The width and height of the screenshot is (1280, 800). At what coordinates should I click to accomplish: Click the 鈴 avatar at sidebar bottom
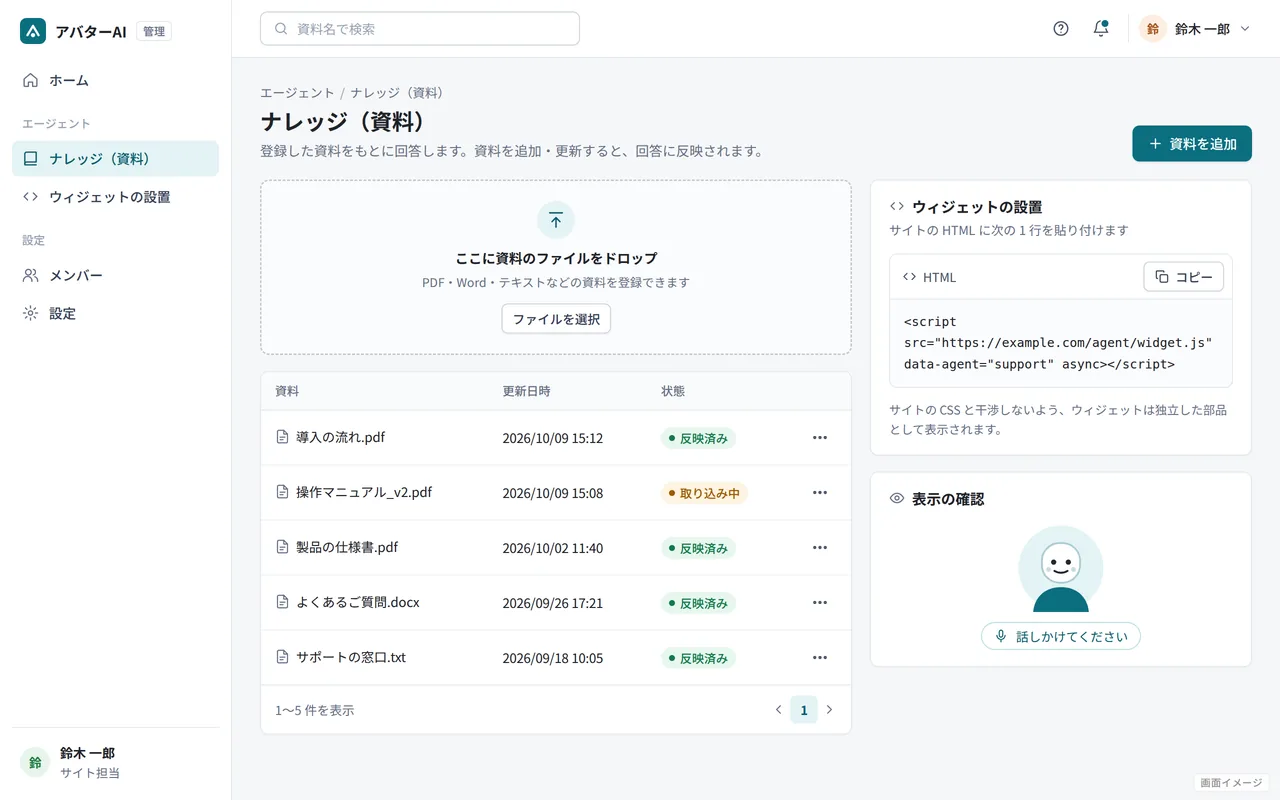tap(35, 762)
